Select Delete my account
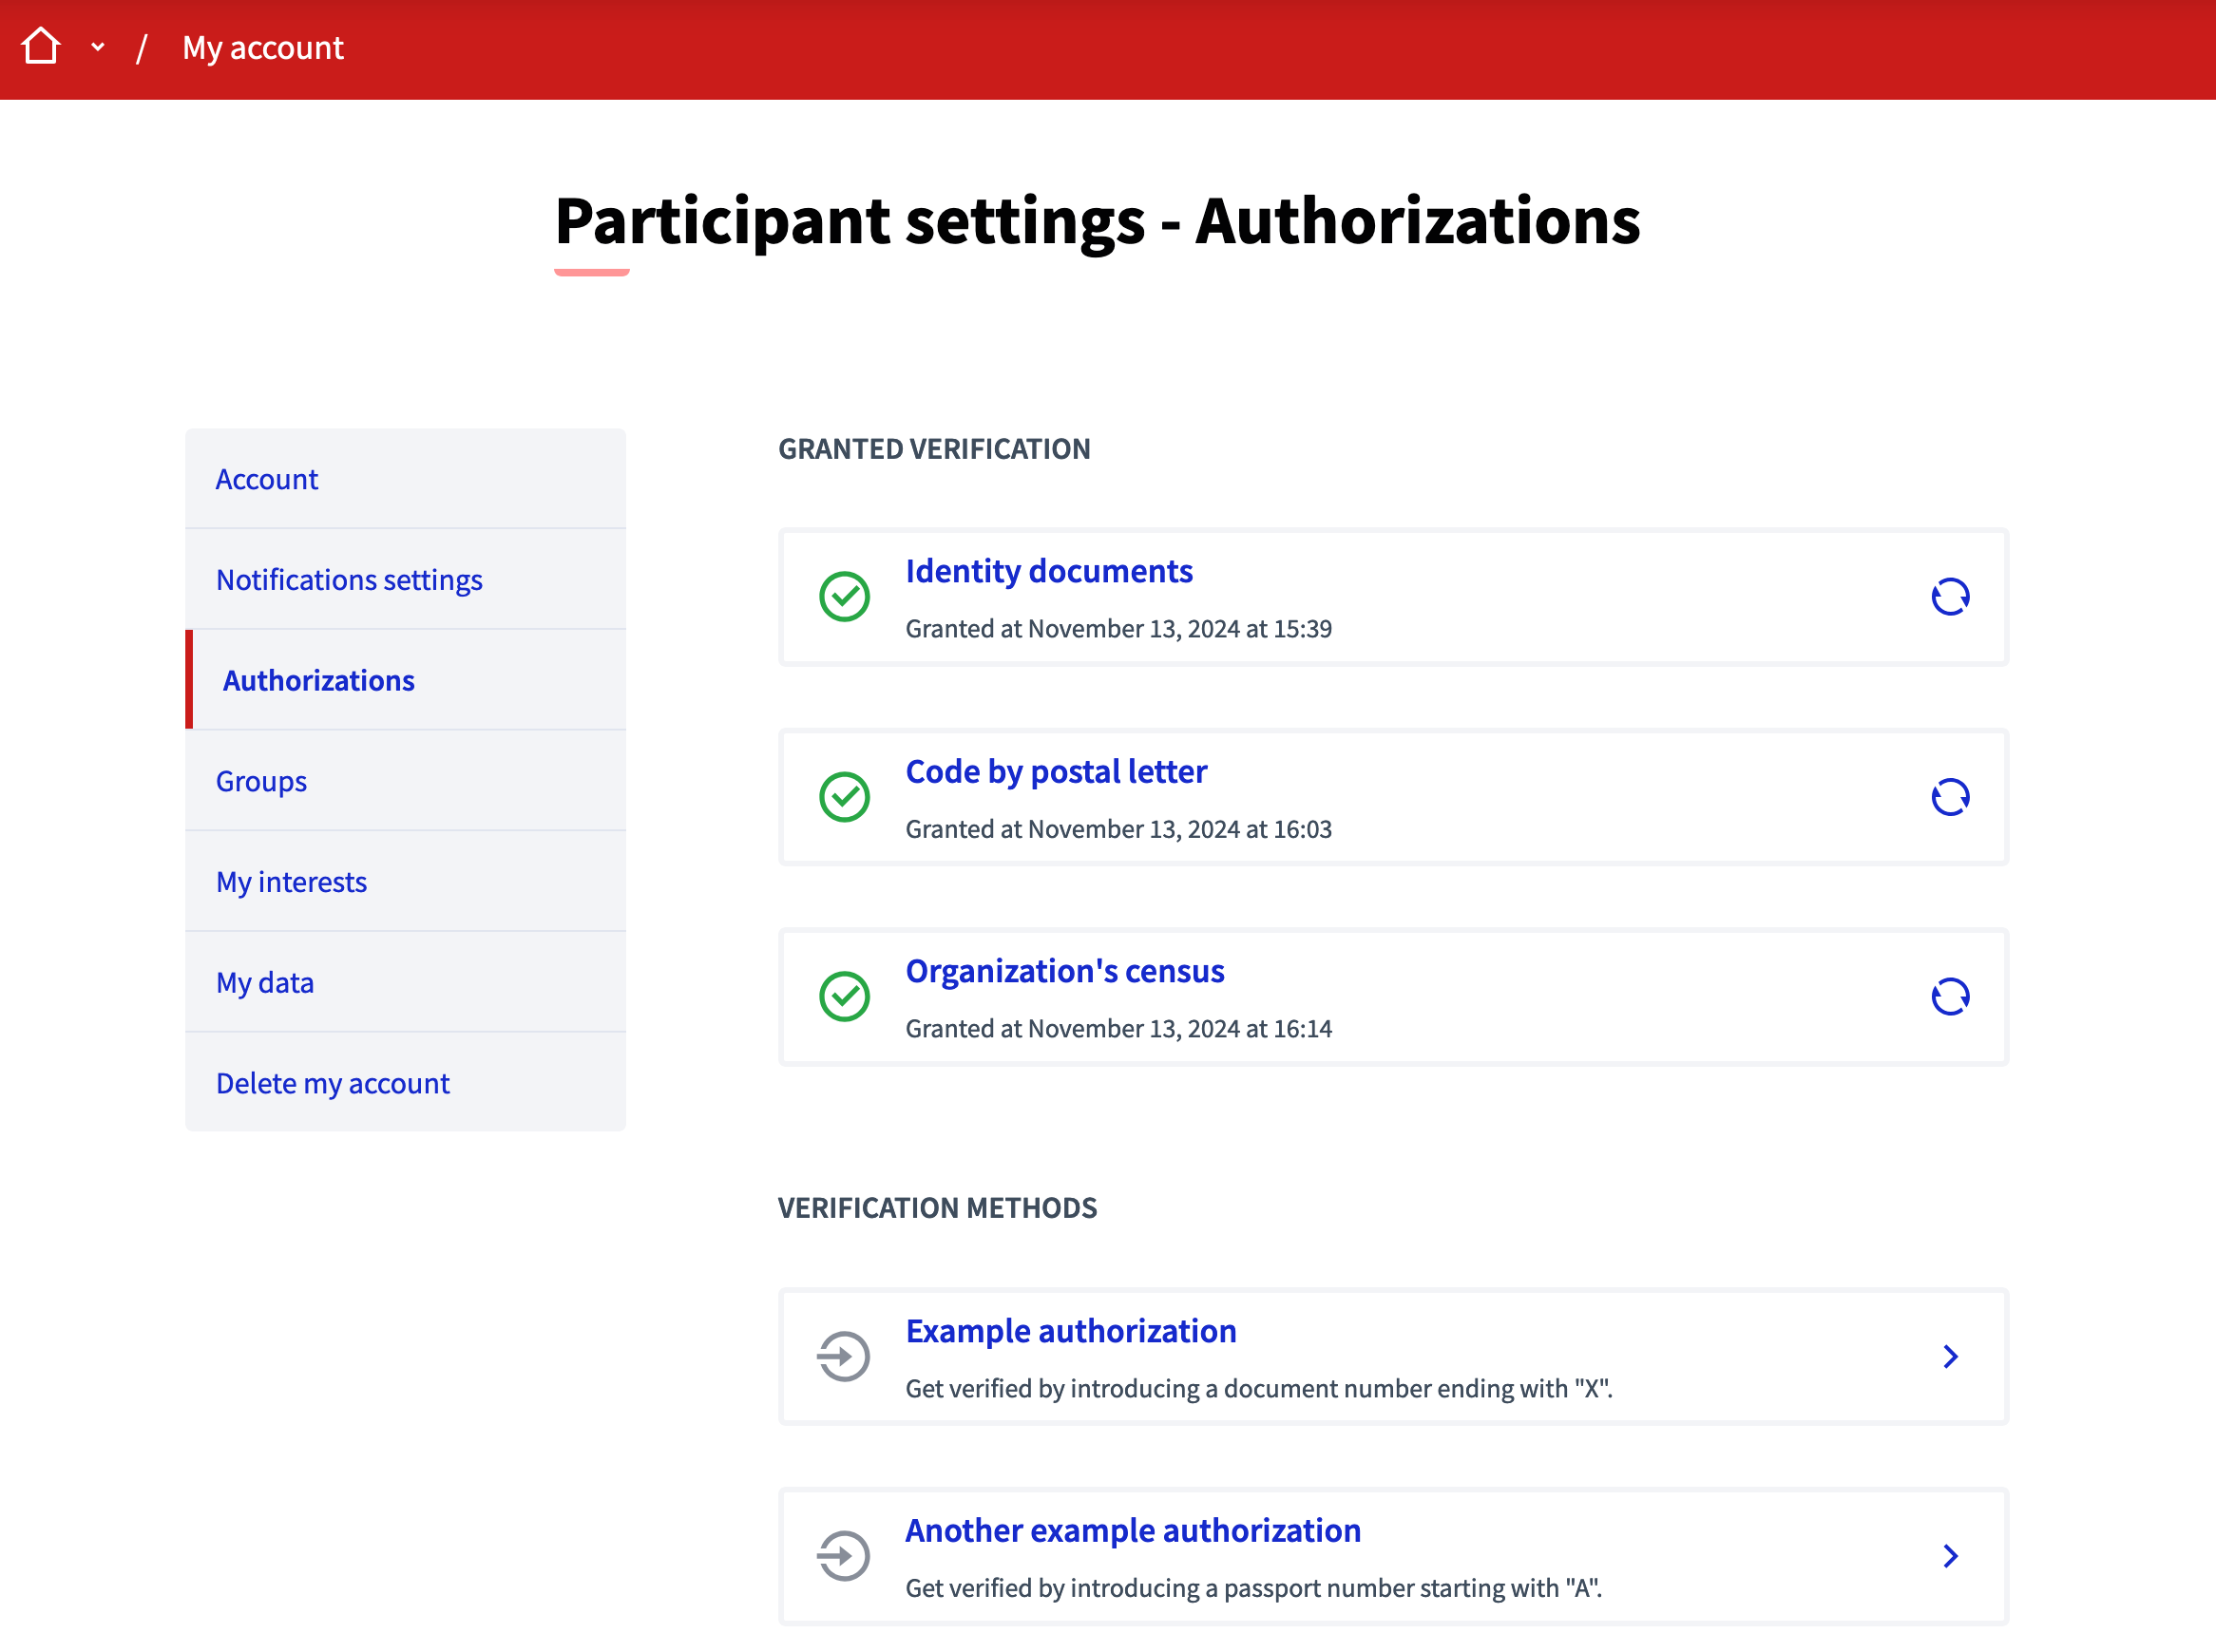 pyautogui.click(x=332, y=1082)
